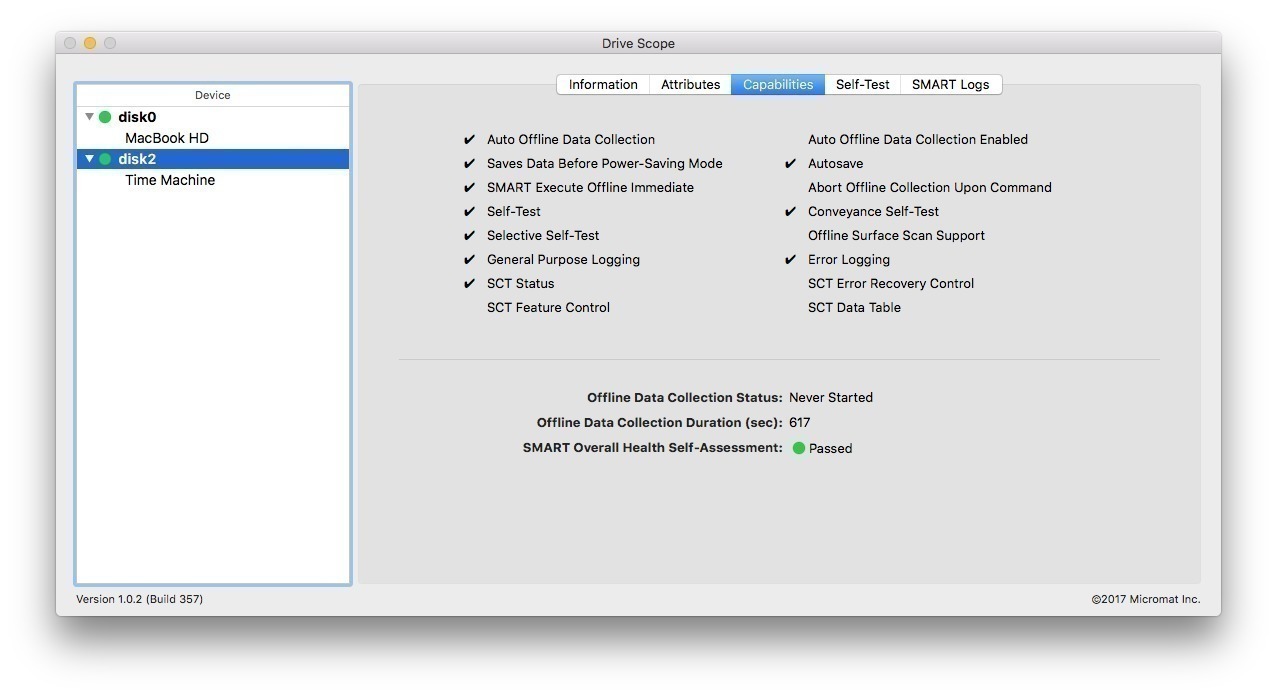Click the checkmark beside Error Logging
This screenshot has height=696, width=1277.
pos(790,260)
